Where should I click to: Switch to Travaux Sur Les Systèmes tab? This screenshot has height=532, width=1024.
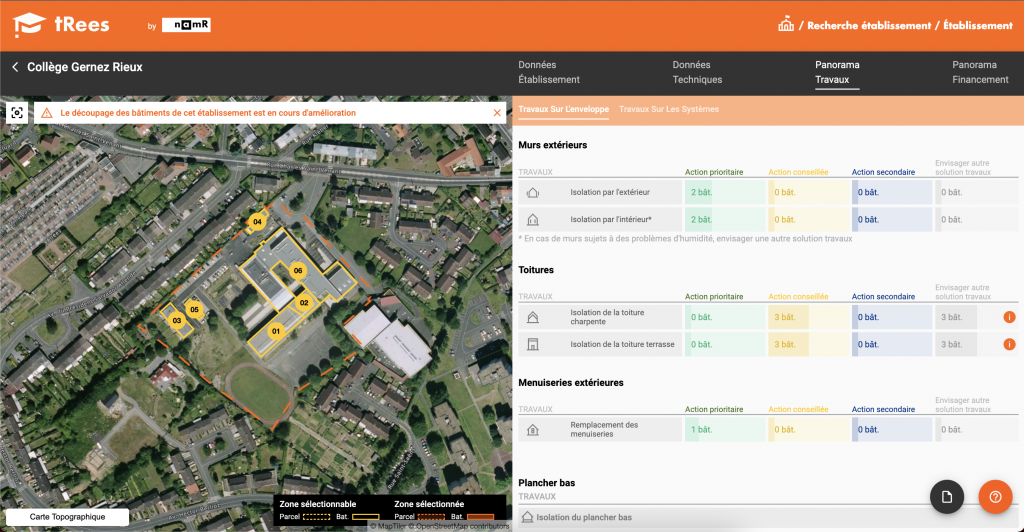click(668, 109)
